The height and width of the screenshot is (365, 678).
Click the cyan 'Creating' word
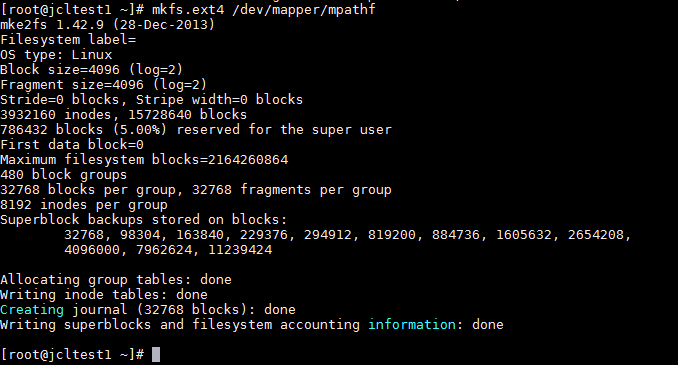(x=32, y=310)
